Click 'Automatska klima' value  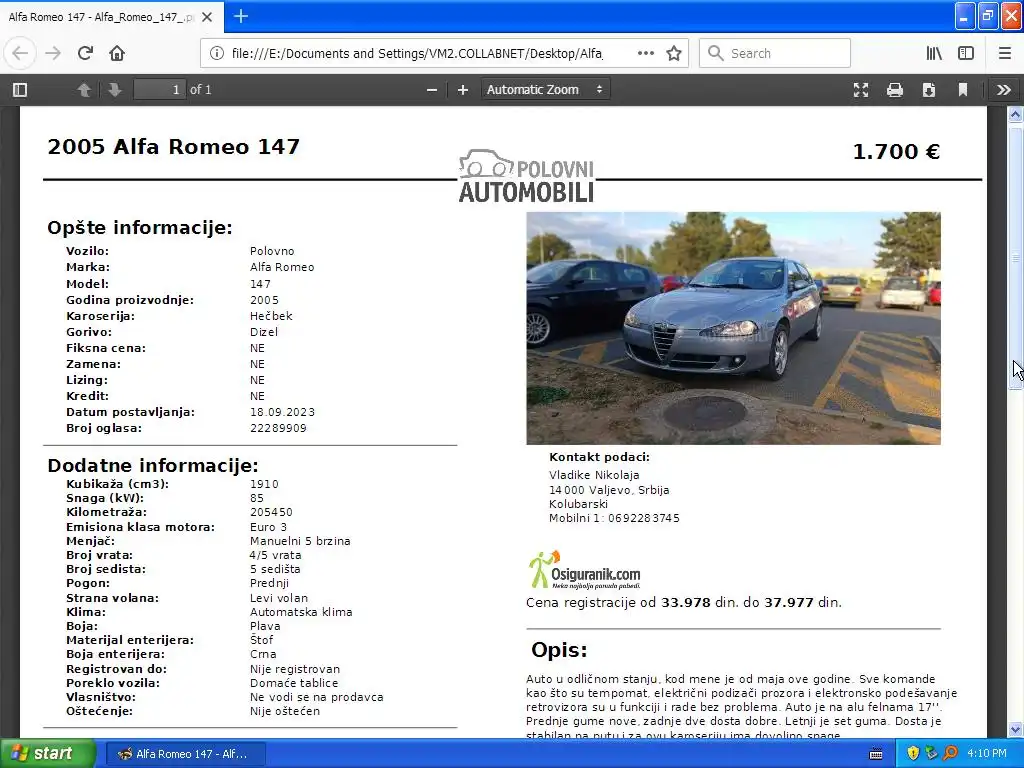click(x=301, y=613)
